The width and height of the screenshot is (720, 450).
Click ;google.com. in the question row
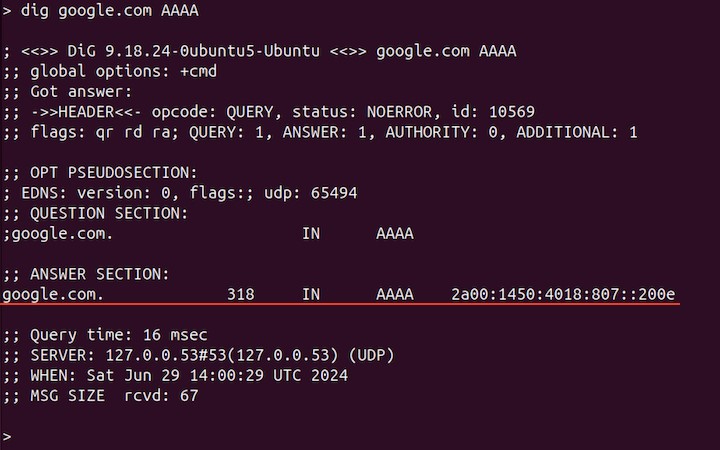point(57,234)
